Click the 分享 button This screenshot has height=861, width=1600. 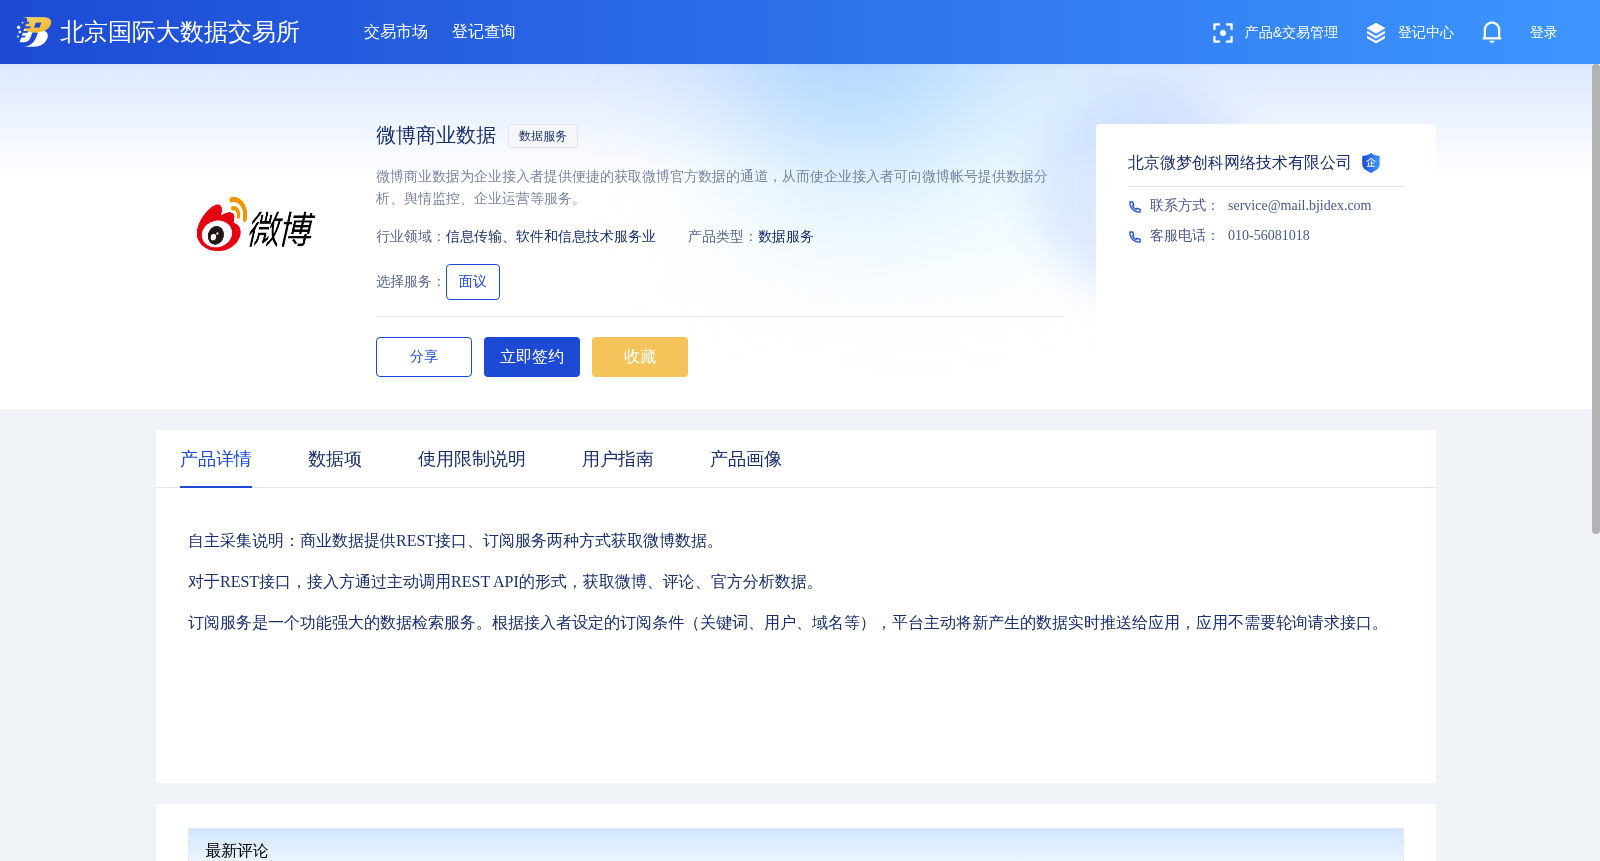coord(424,357)
